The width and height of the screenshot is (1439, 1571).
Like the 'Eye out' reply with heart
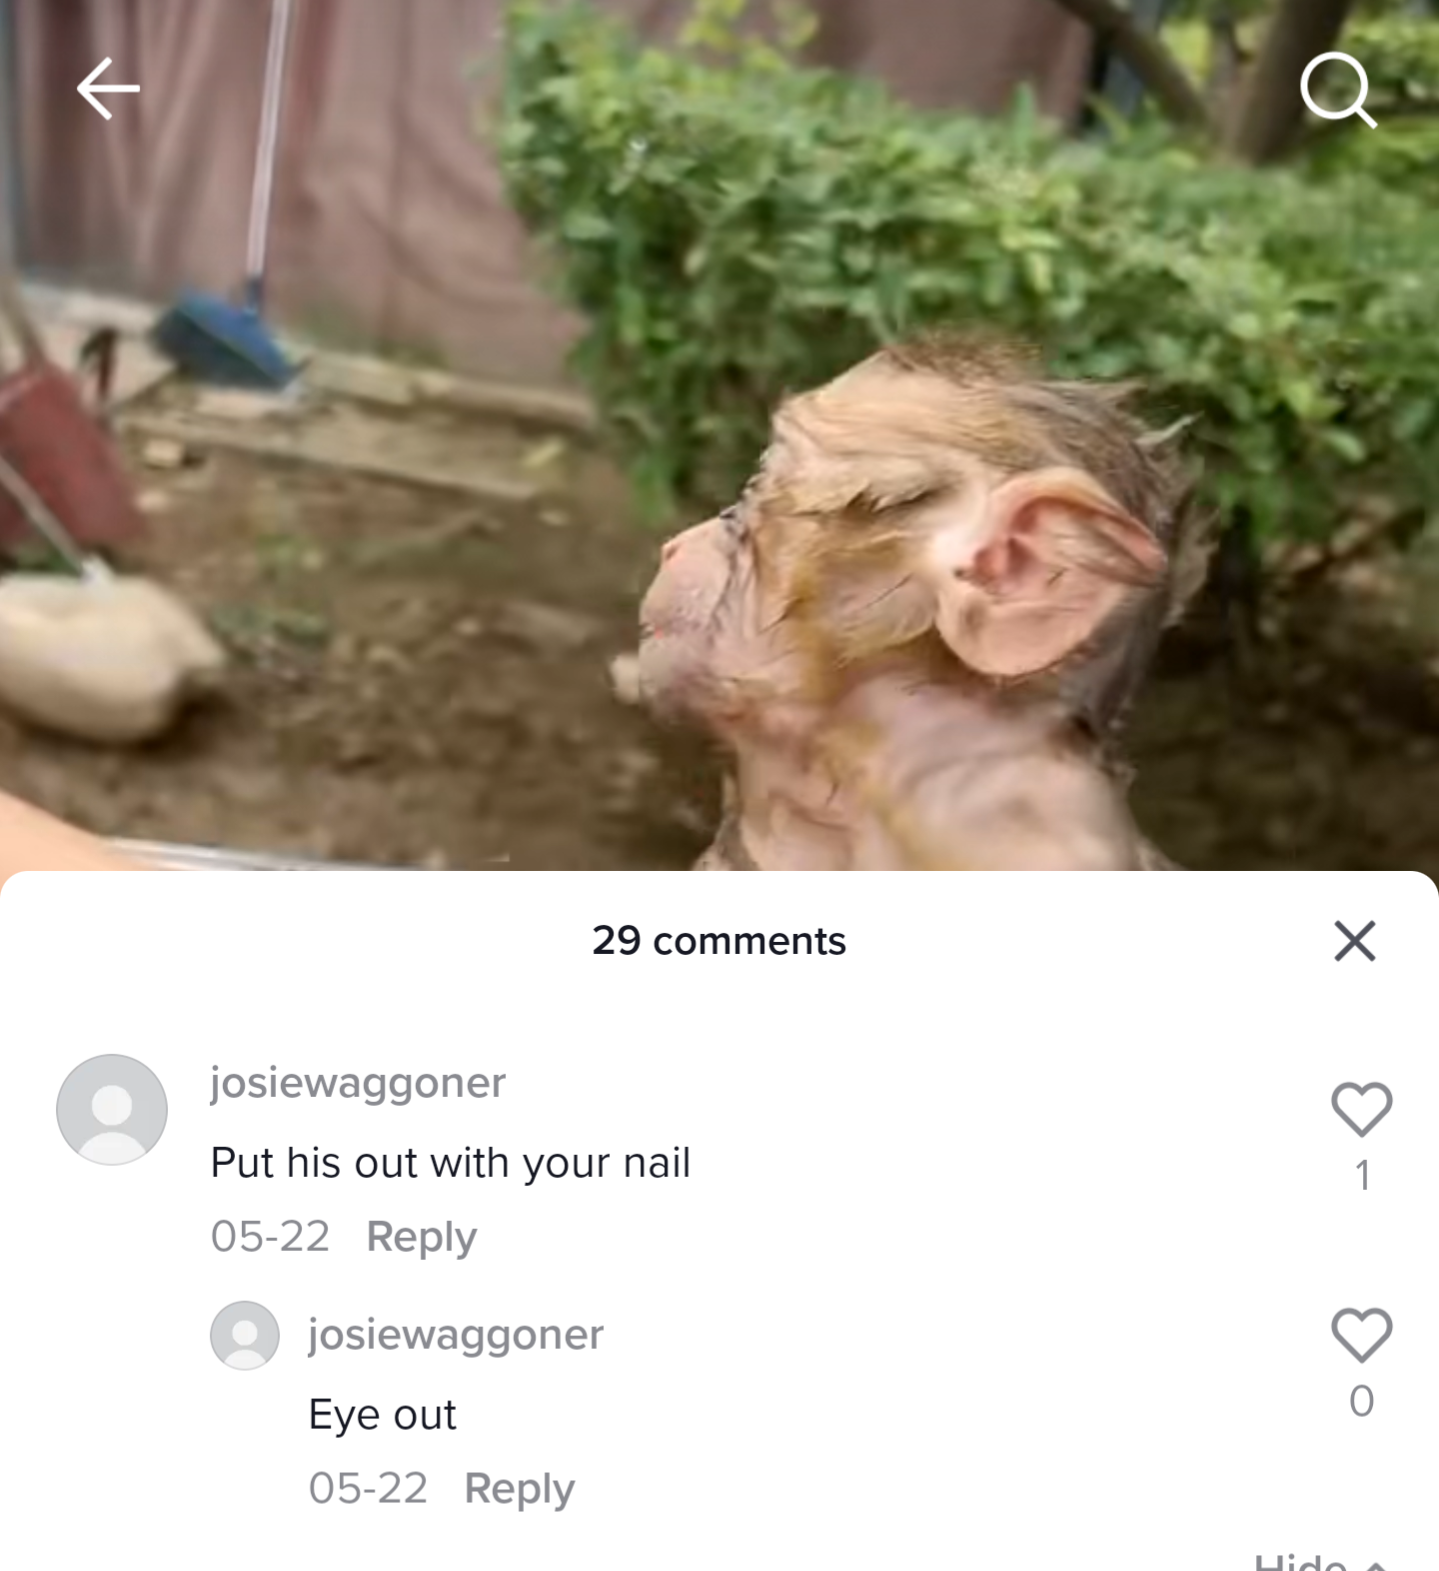(1361, 1335)
